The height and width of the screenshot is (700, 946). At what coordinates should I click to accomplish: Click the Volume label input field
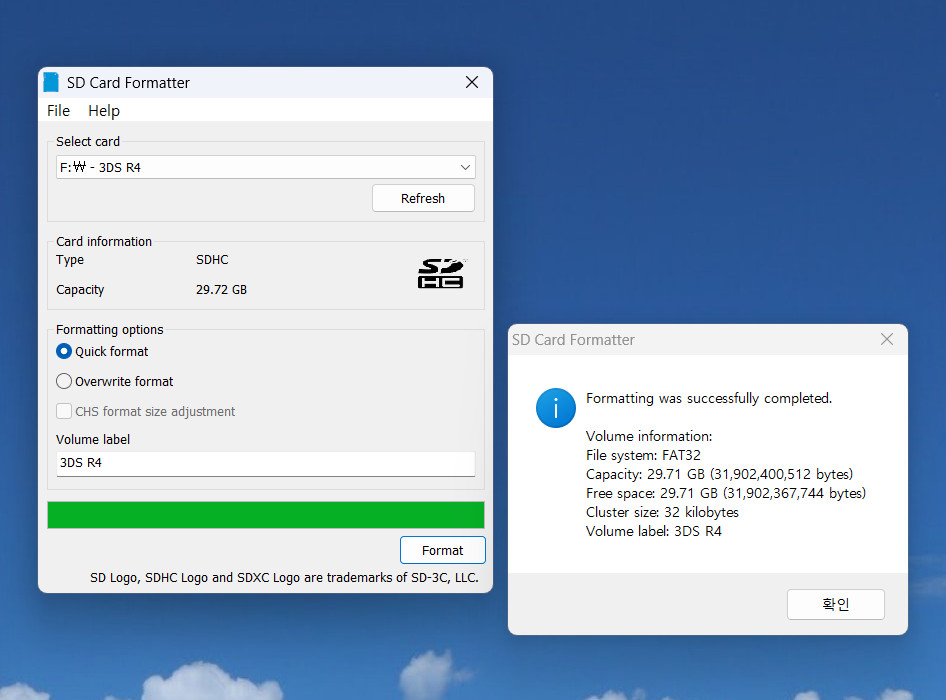click(x=265, y=463)
